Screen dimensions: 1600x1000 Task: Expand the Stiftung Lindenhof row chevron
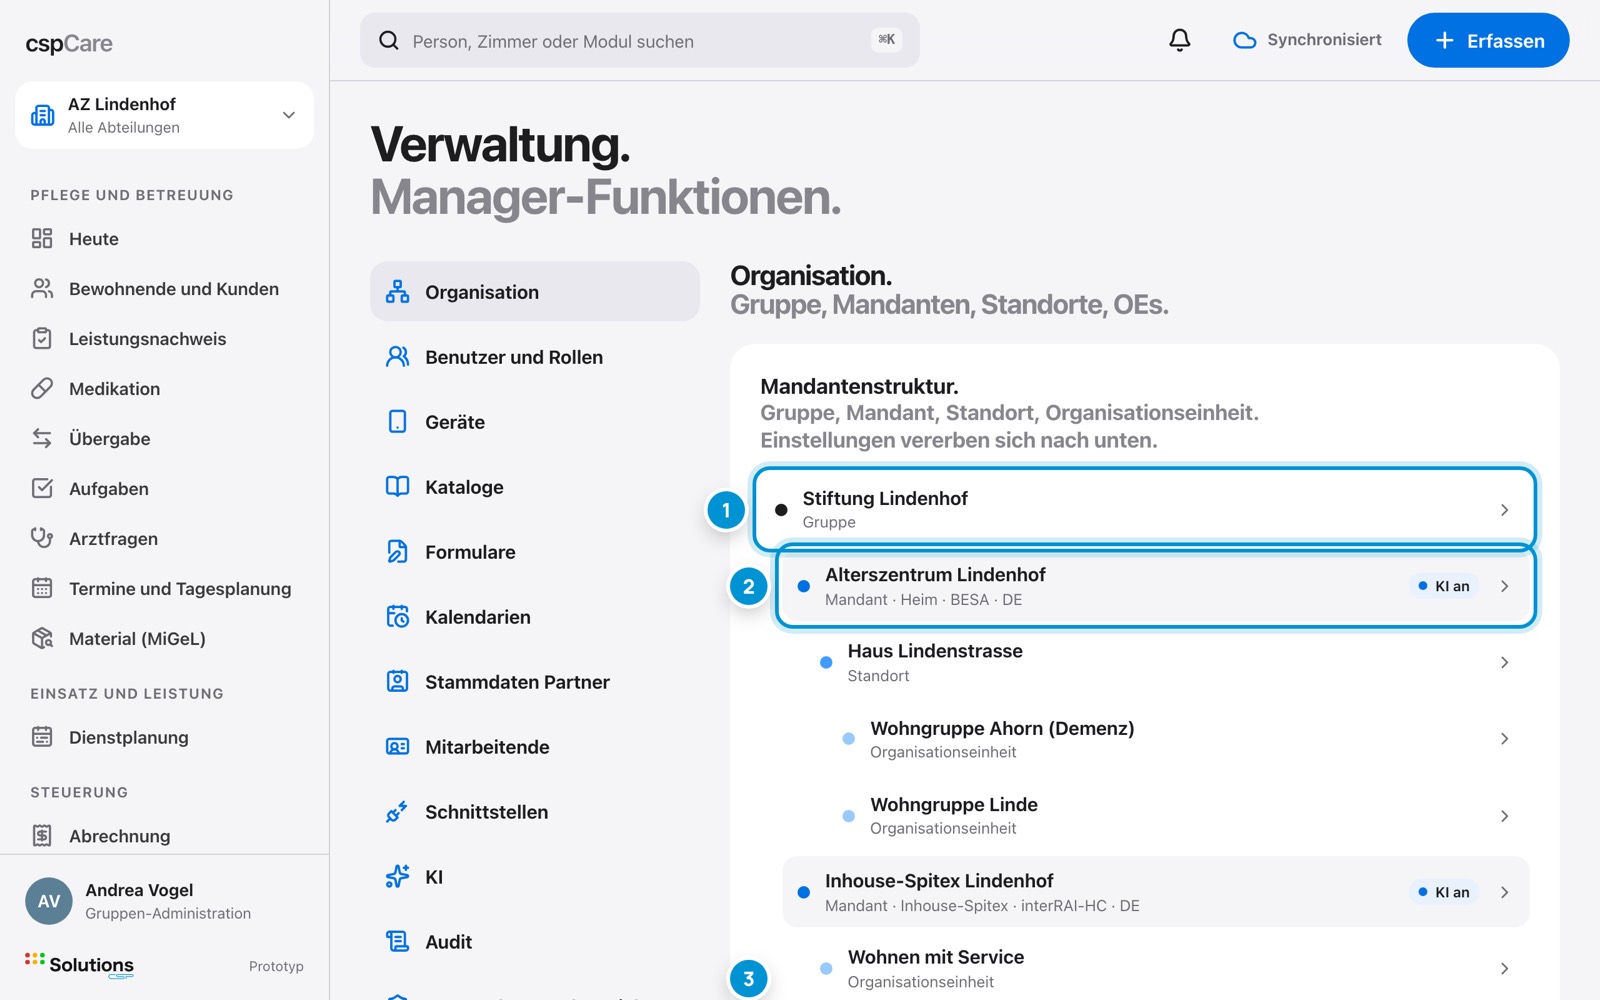(1504, 510)
